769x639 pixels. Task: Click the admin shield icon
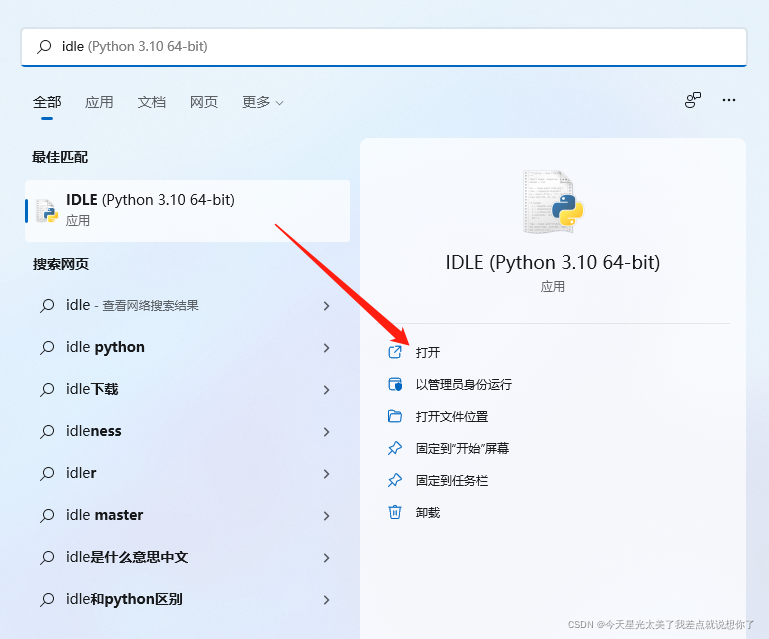395,384
